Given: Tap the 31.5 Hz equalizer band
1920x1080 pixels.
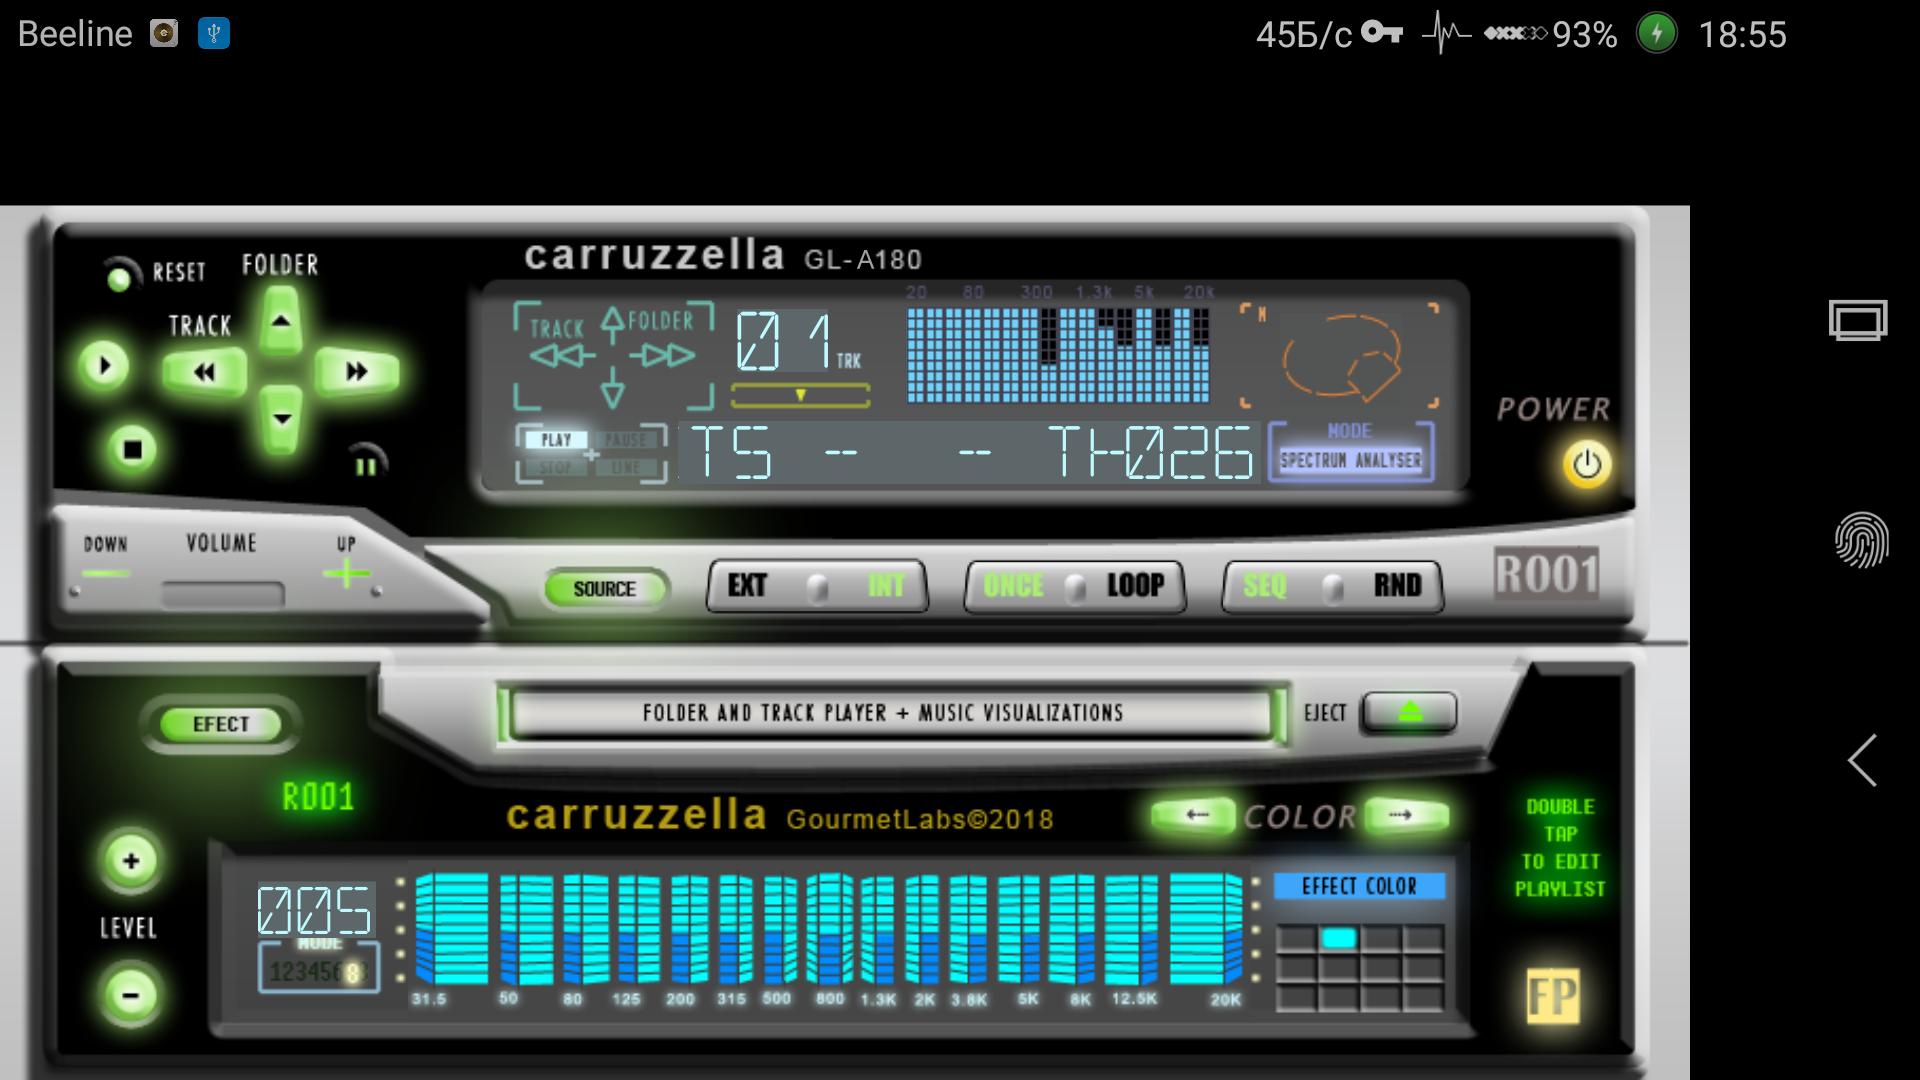Looking at the screenshot, I should (451, 929).
